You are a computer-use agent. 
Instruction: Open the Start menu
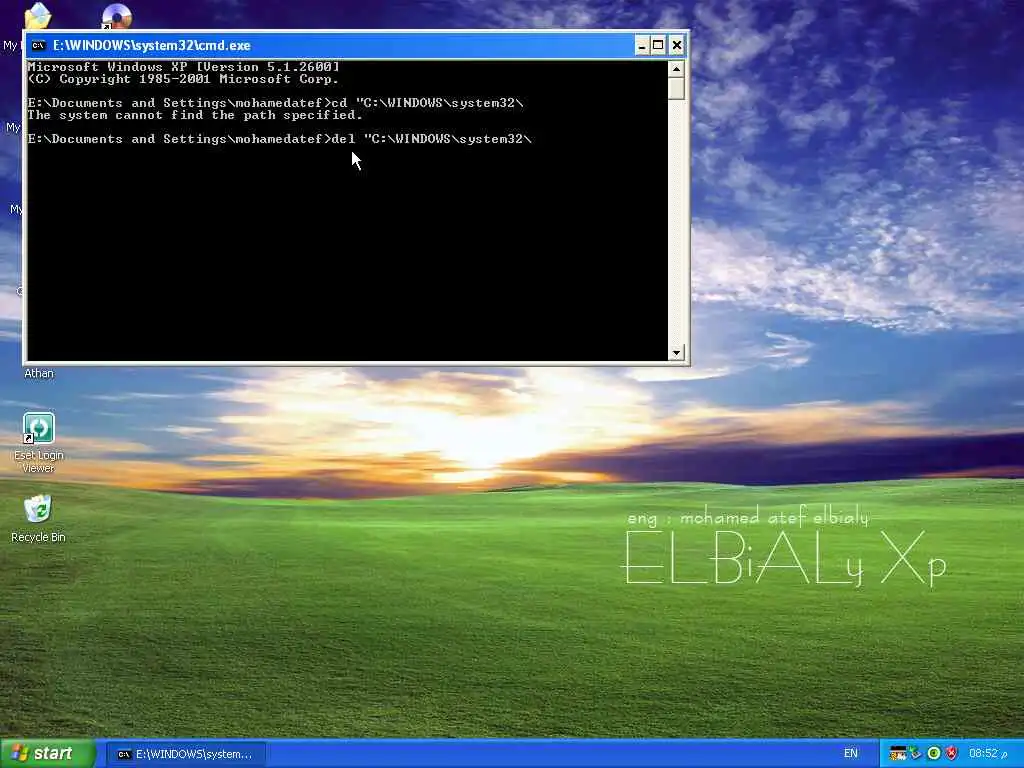(48, 754)
